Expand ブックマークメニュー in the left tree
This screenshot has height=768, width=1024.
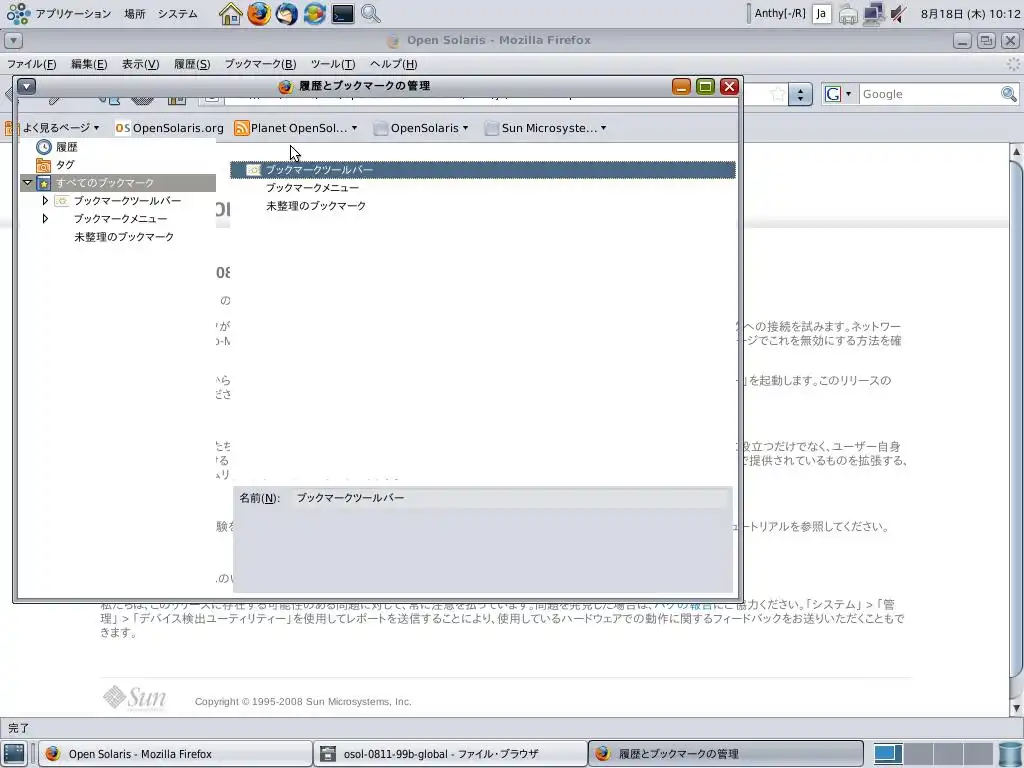44,218
